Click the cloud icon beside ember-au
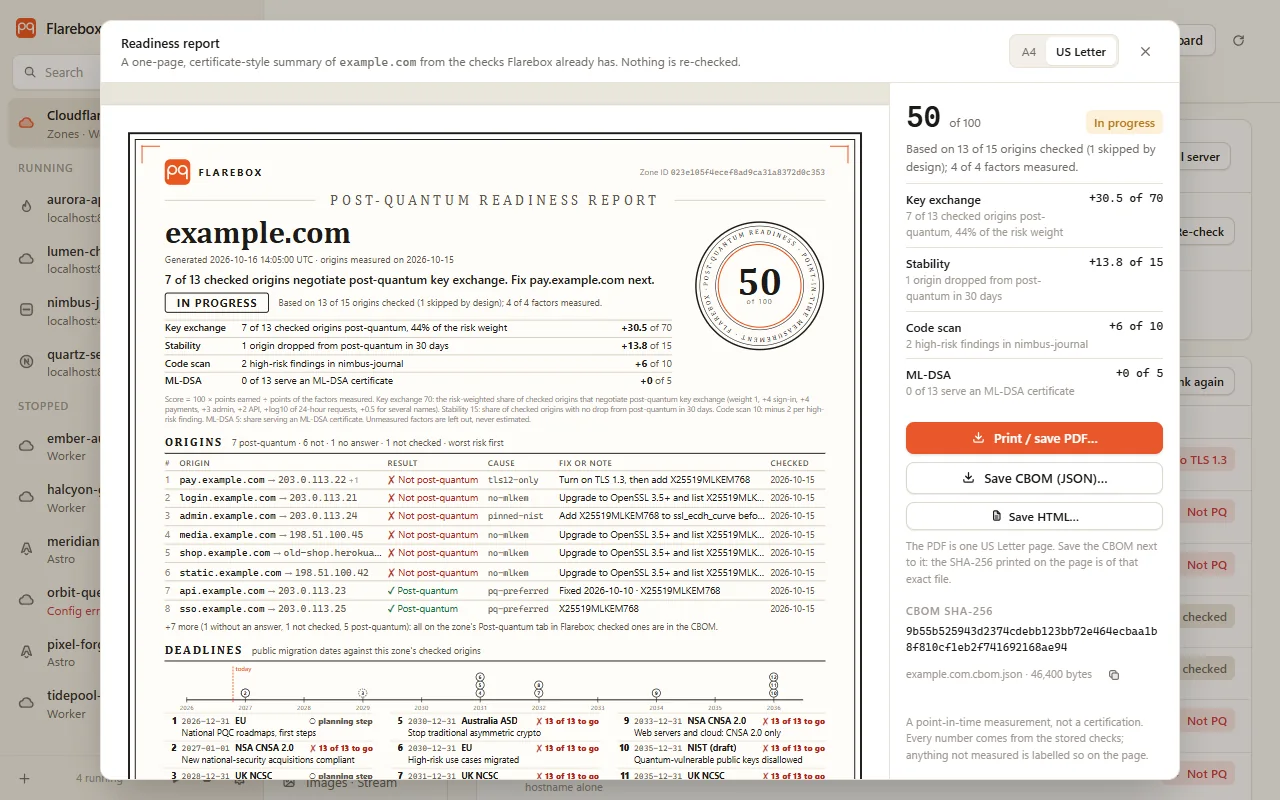 [27, 446]
